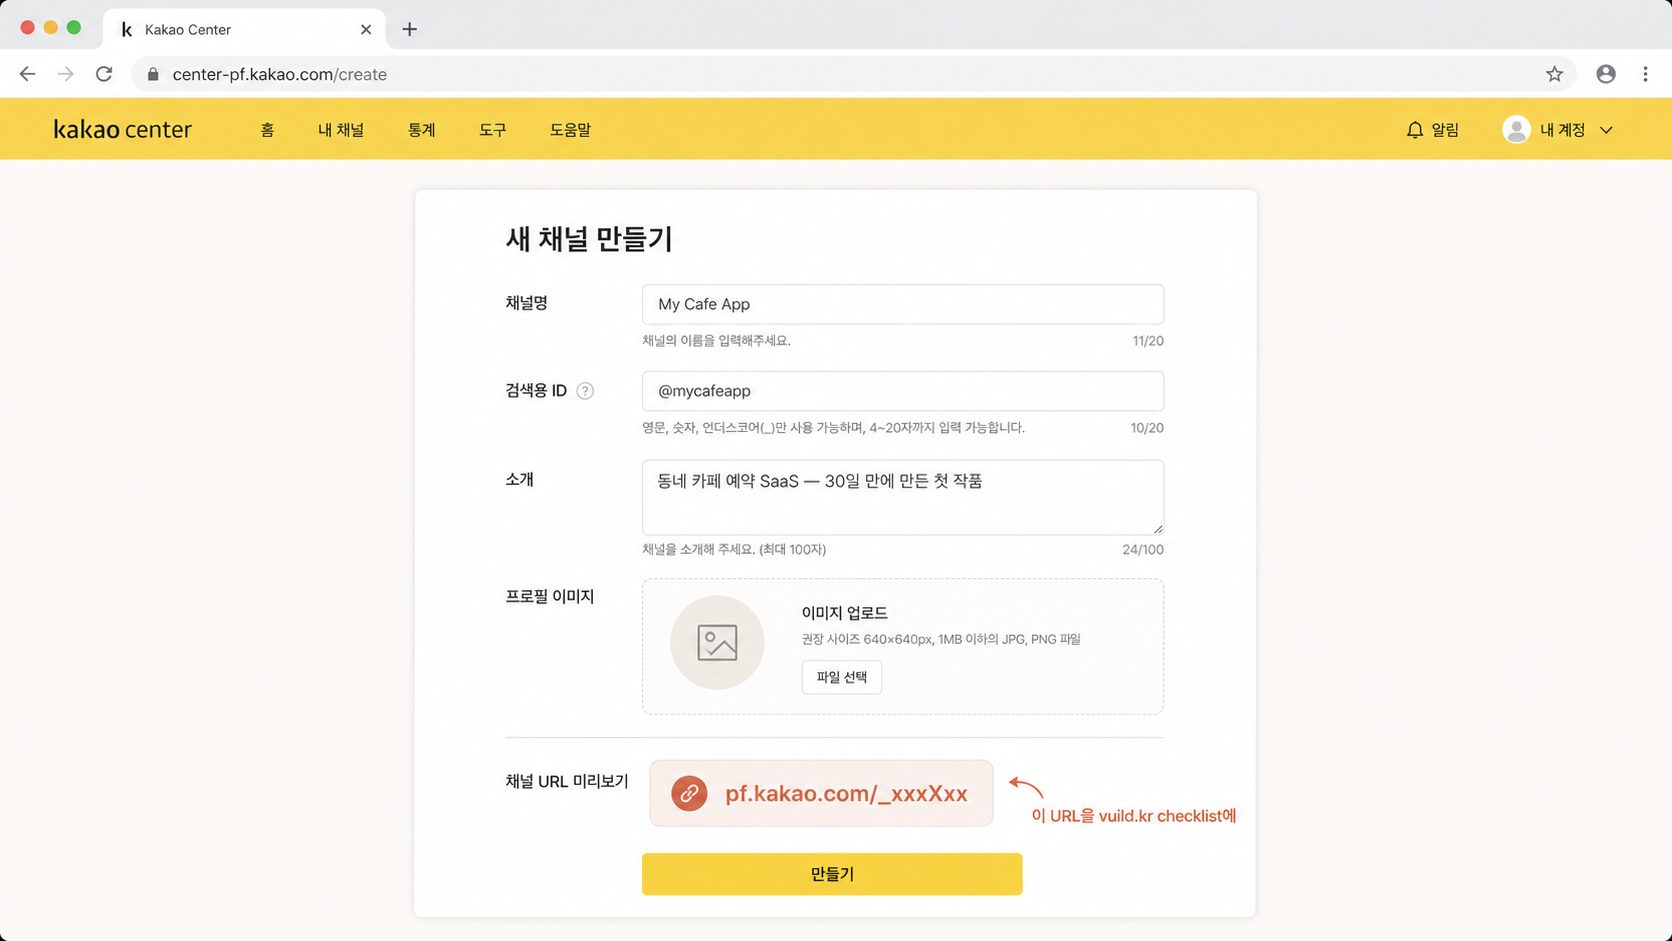Click the 내 계정 label
This screenshot has width=1672, height=941.
[1563, 130]
